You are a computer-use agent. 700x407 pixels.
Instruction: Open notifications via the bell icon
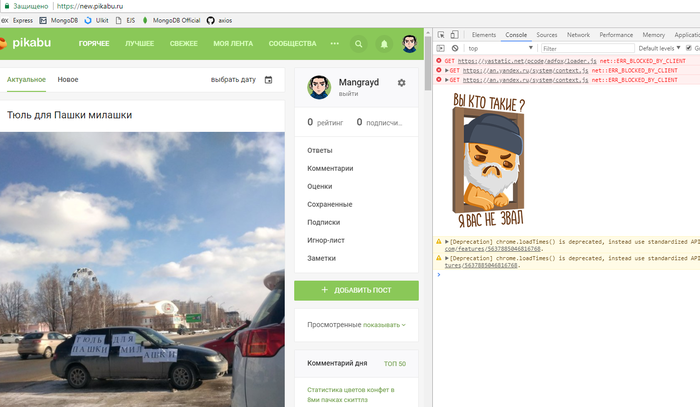pos(384,44)
